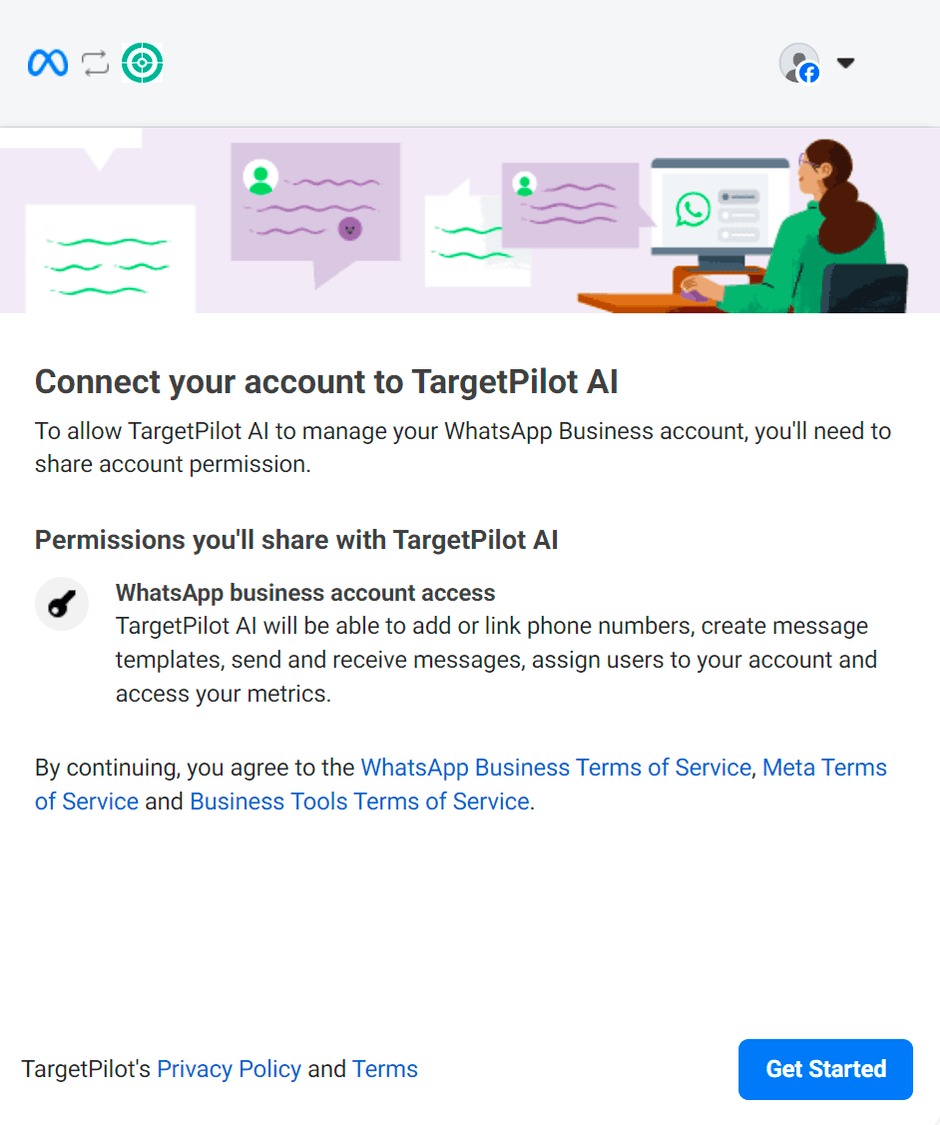Click the sync arrows icon between logos

tap(95, 63)
